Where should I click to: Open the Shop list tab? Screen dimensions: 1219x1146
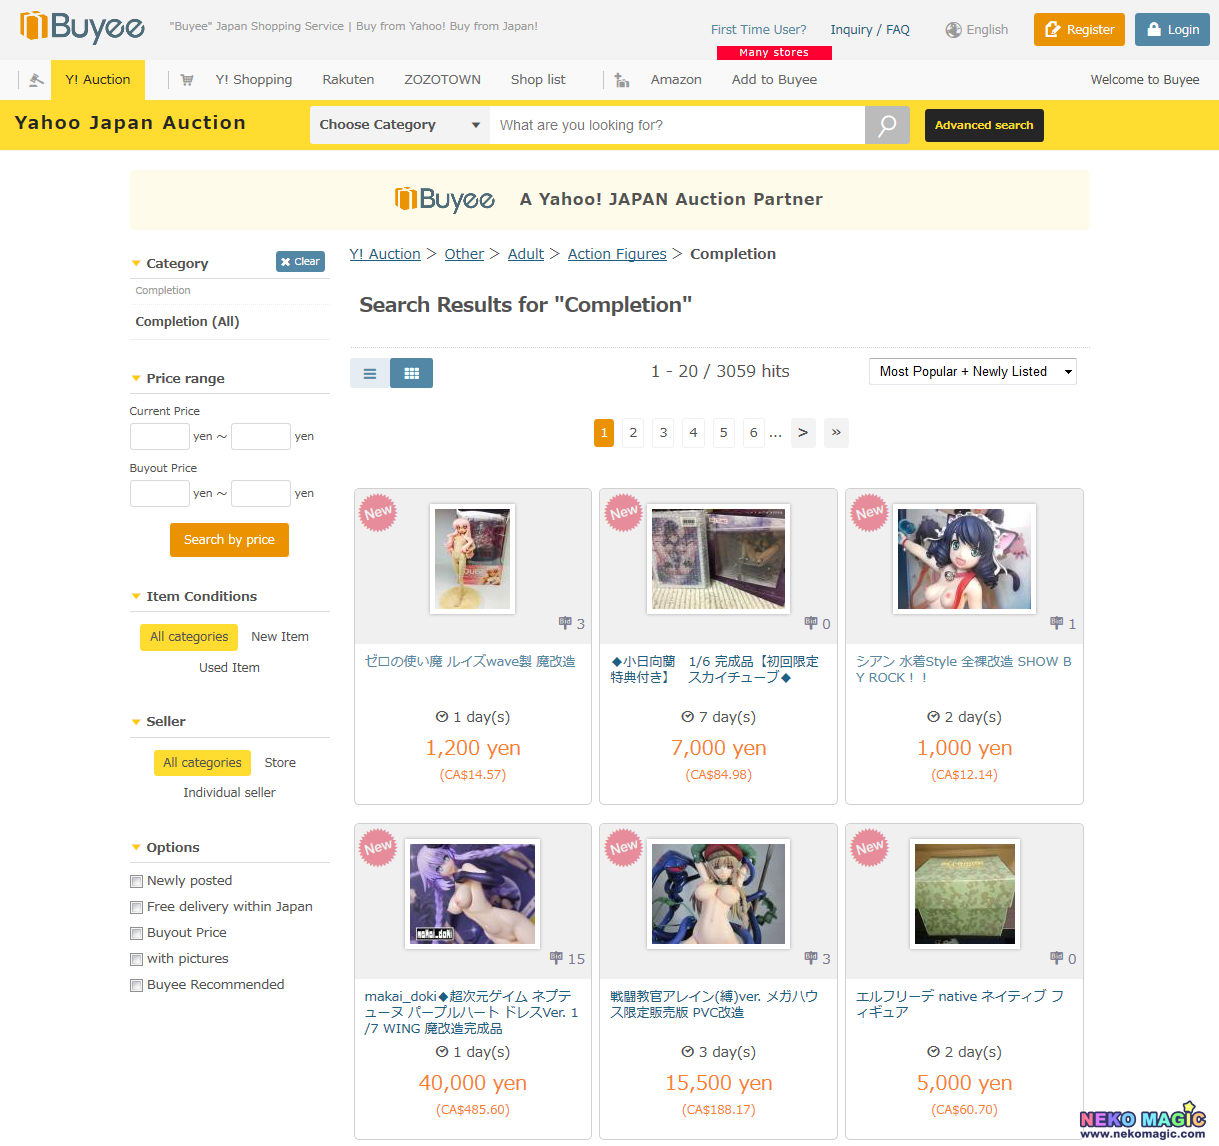point(538,80)
